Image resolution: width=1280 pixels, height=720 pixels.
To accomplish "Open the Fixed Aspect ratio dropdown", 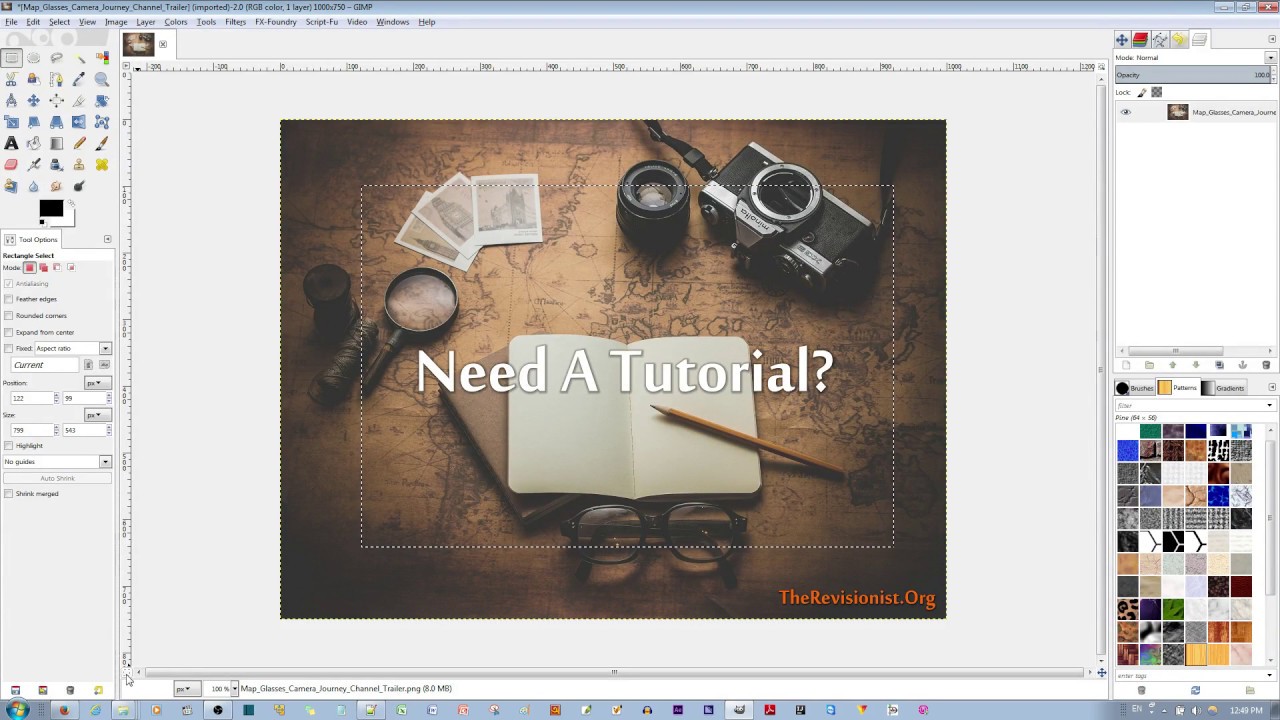I will [x=105, y=348].
